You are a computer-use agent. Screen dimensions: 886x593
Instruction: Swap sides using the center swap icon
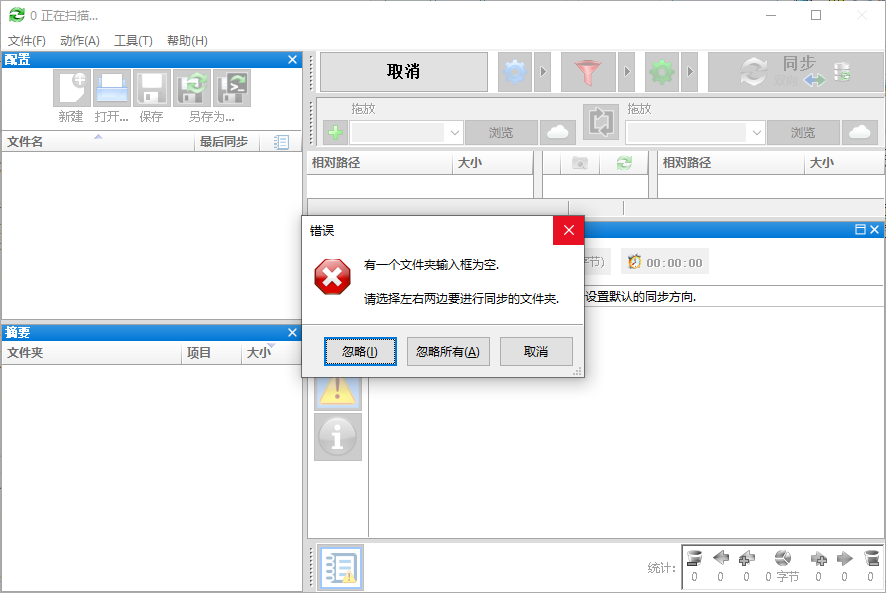pyautogui.click(x=601, y=122)
